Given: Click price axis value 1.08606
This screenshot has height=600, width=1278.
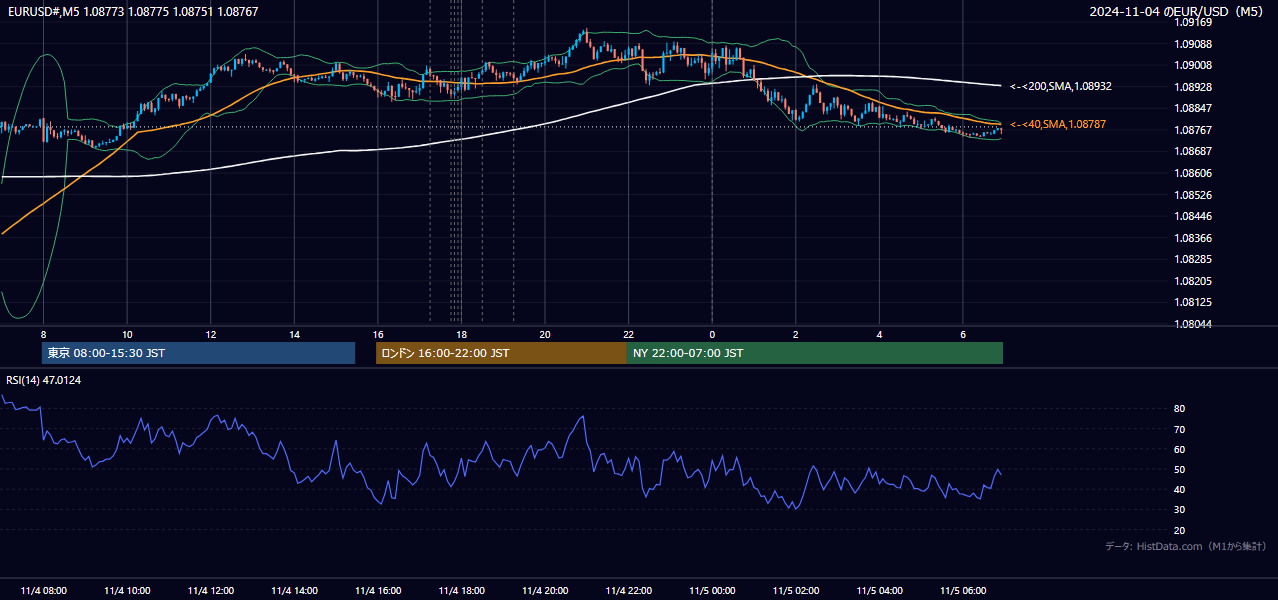Looking at the screenshot, I should [x=1193, y=173].
